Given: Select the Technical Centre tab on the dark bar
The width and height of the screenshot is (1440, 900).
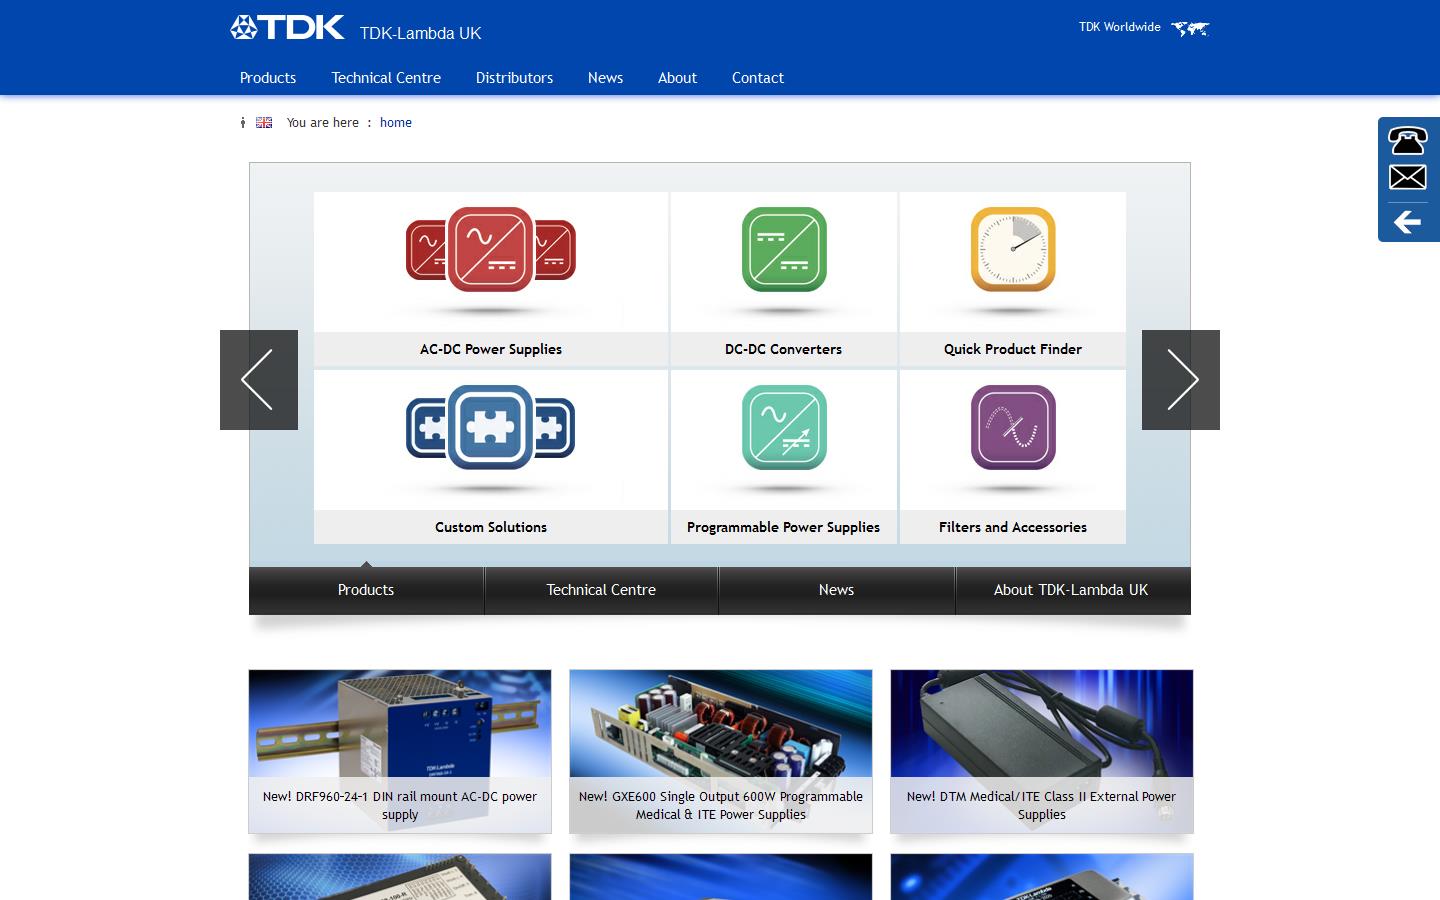Looking at the screenshot, I should (x=600, y=590).
